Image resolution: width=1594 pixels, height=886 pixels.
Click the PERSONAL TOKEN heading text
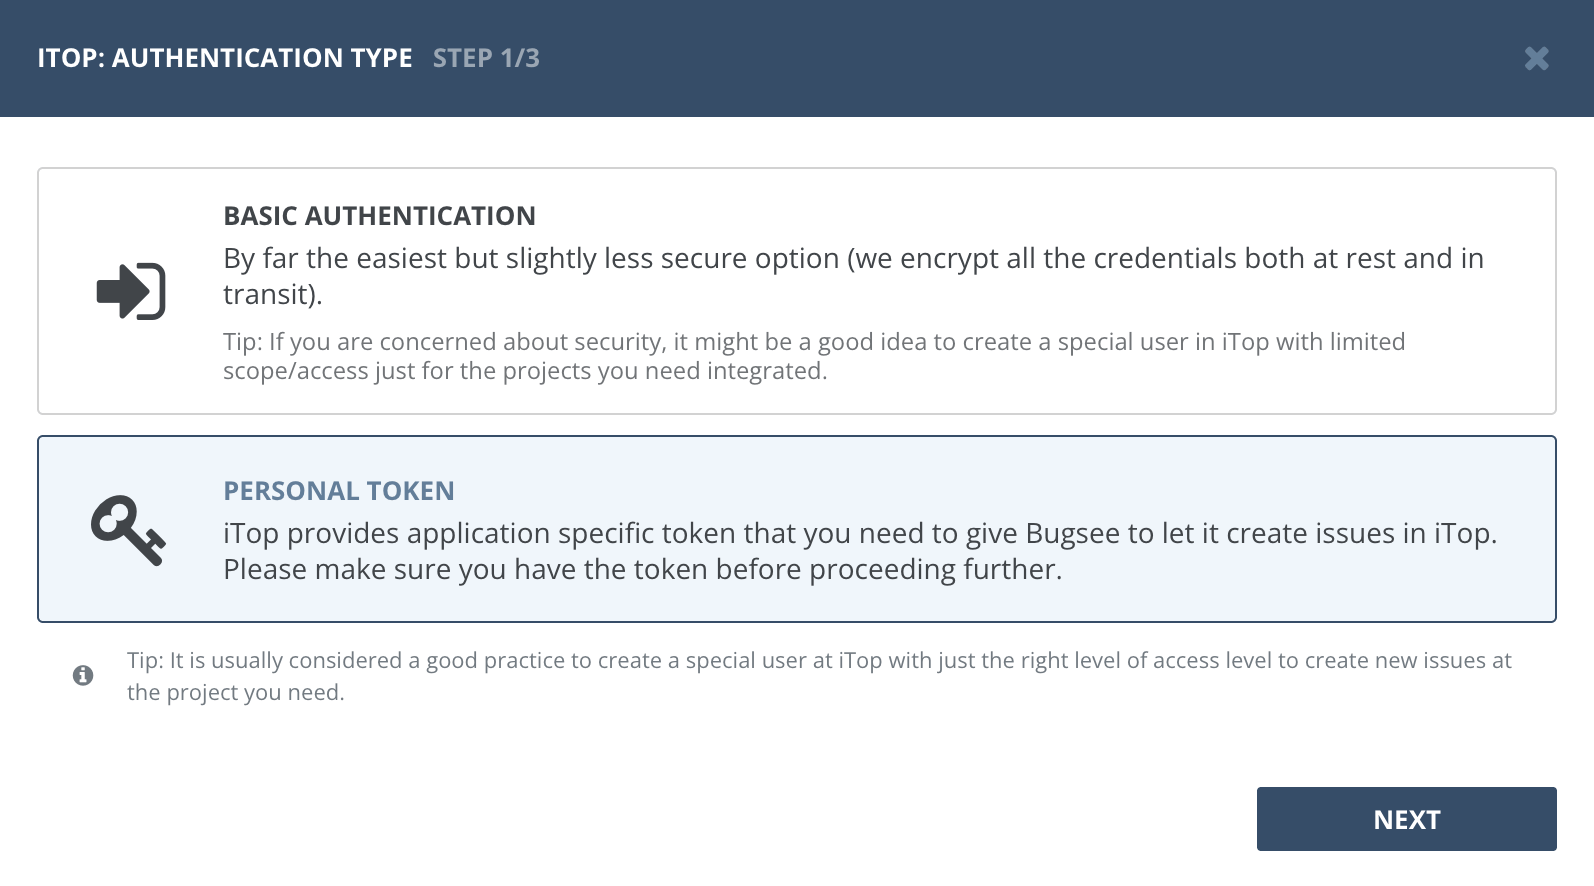pos(339,490)
